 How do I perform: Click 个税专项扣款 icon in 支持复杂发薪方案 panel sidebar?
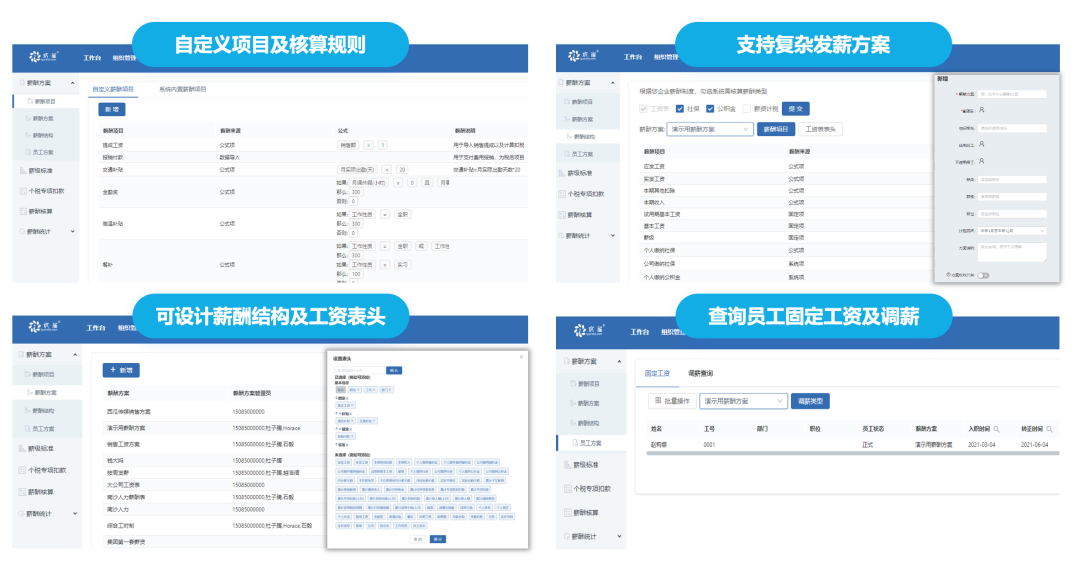tap(562, 194)
